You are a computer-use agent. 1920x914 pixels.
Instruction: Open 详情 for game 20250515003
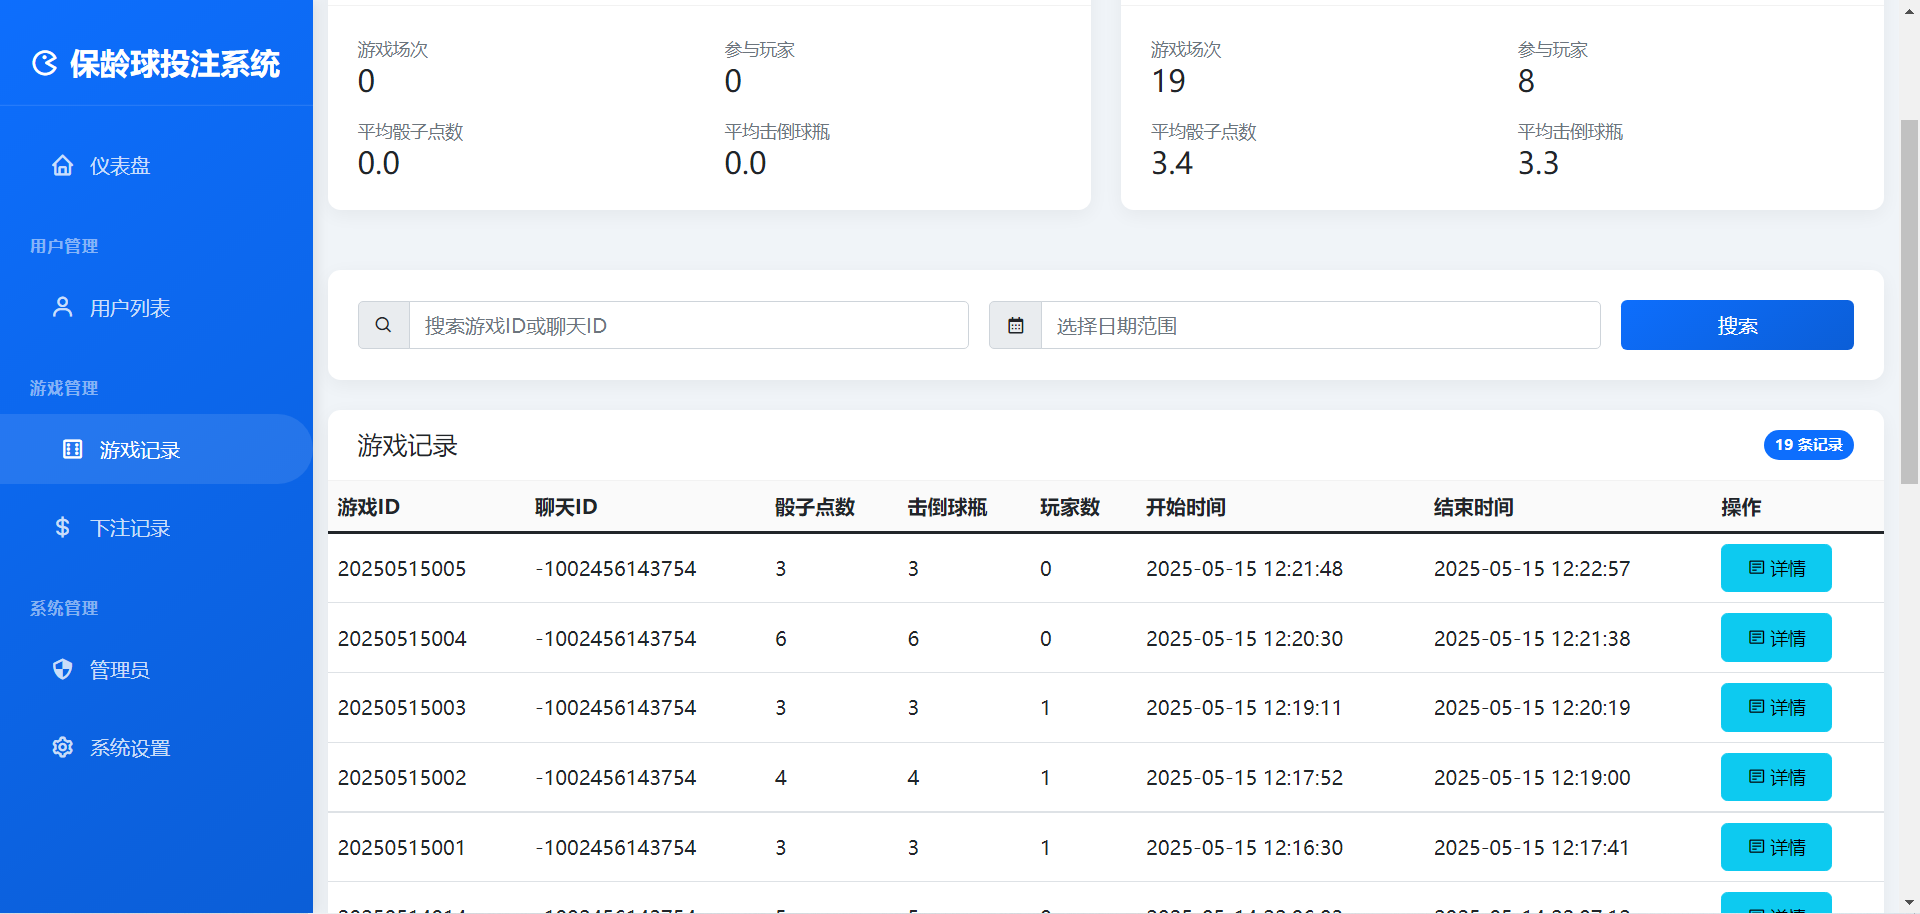pyautogui.click(x=1775, y=707)
